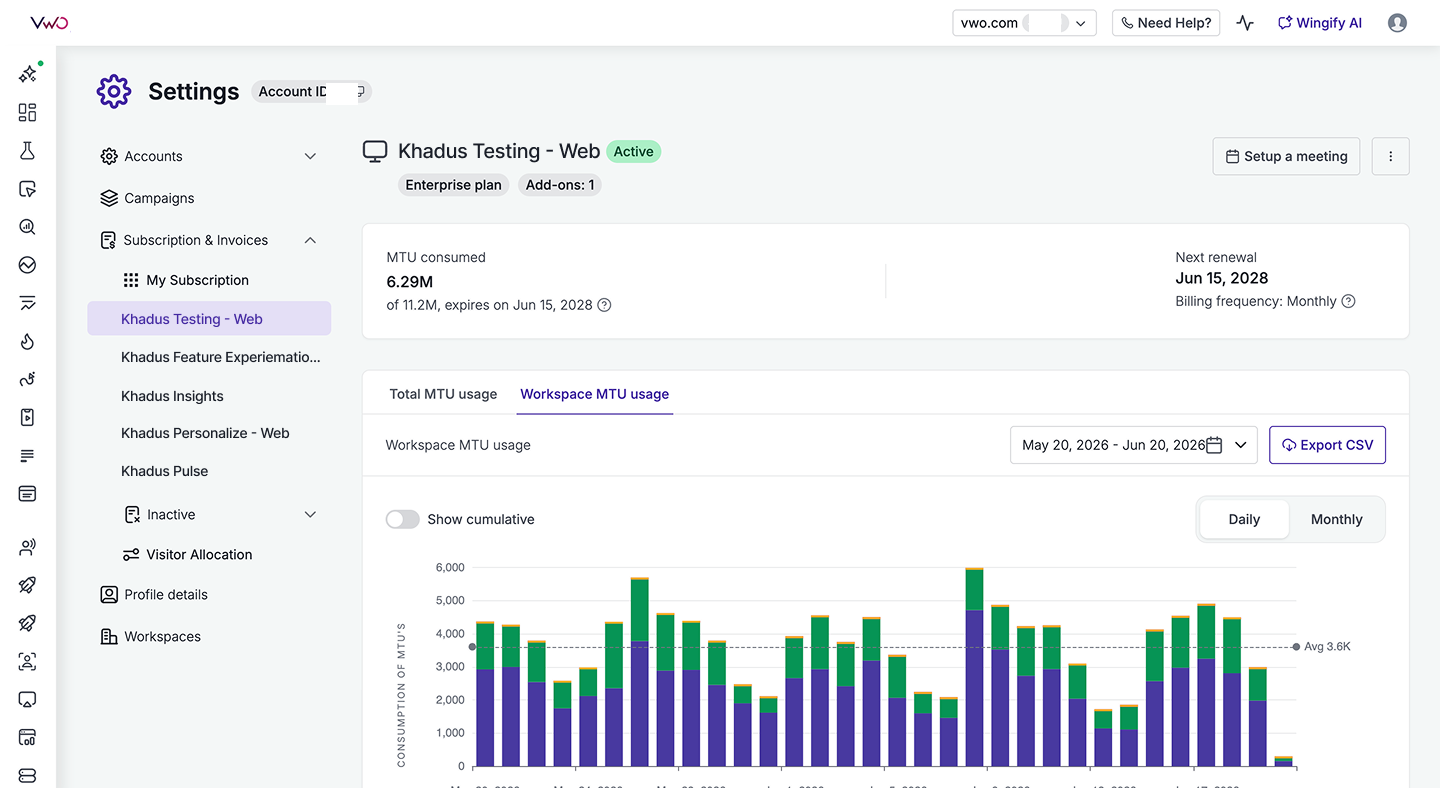Open the dashboard grid icon in sidebar
Viewport: 1440px width, 788px height.
coord(27,113)
